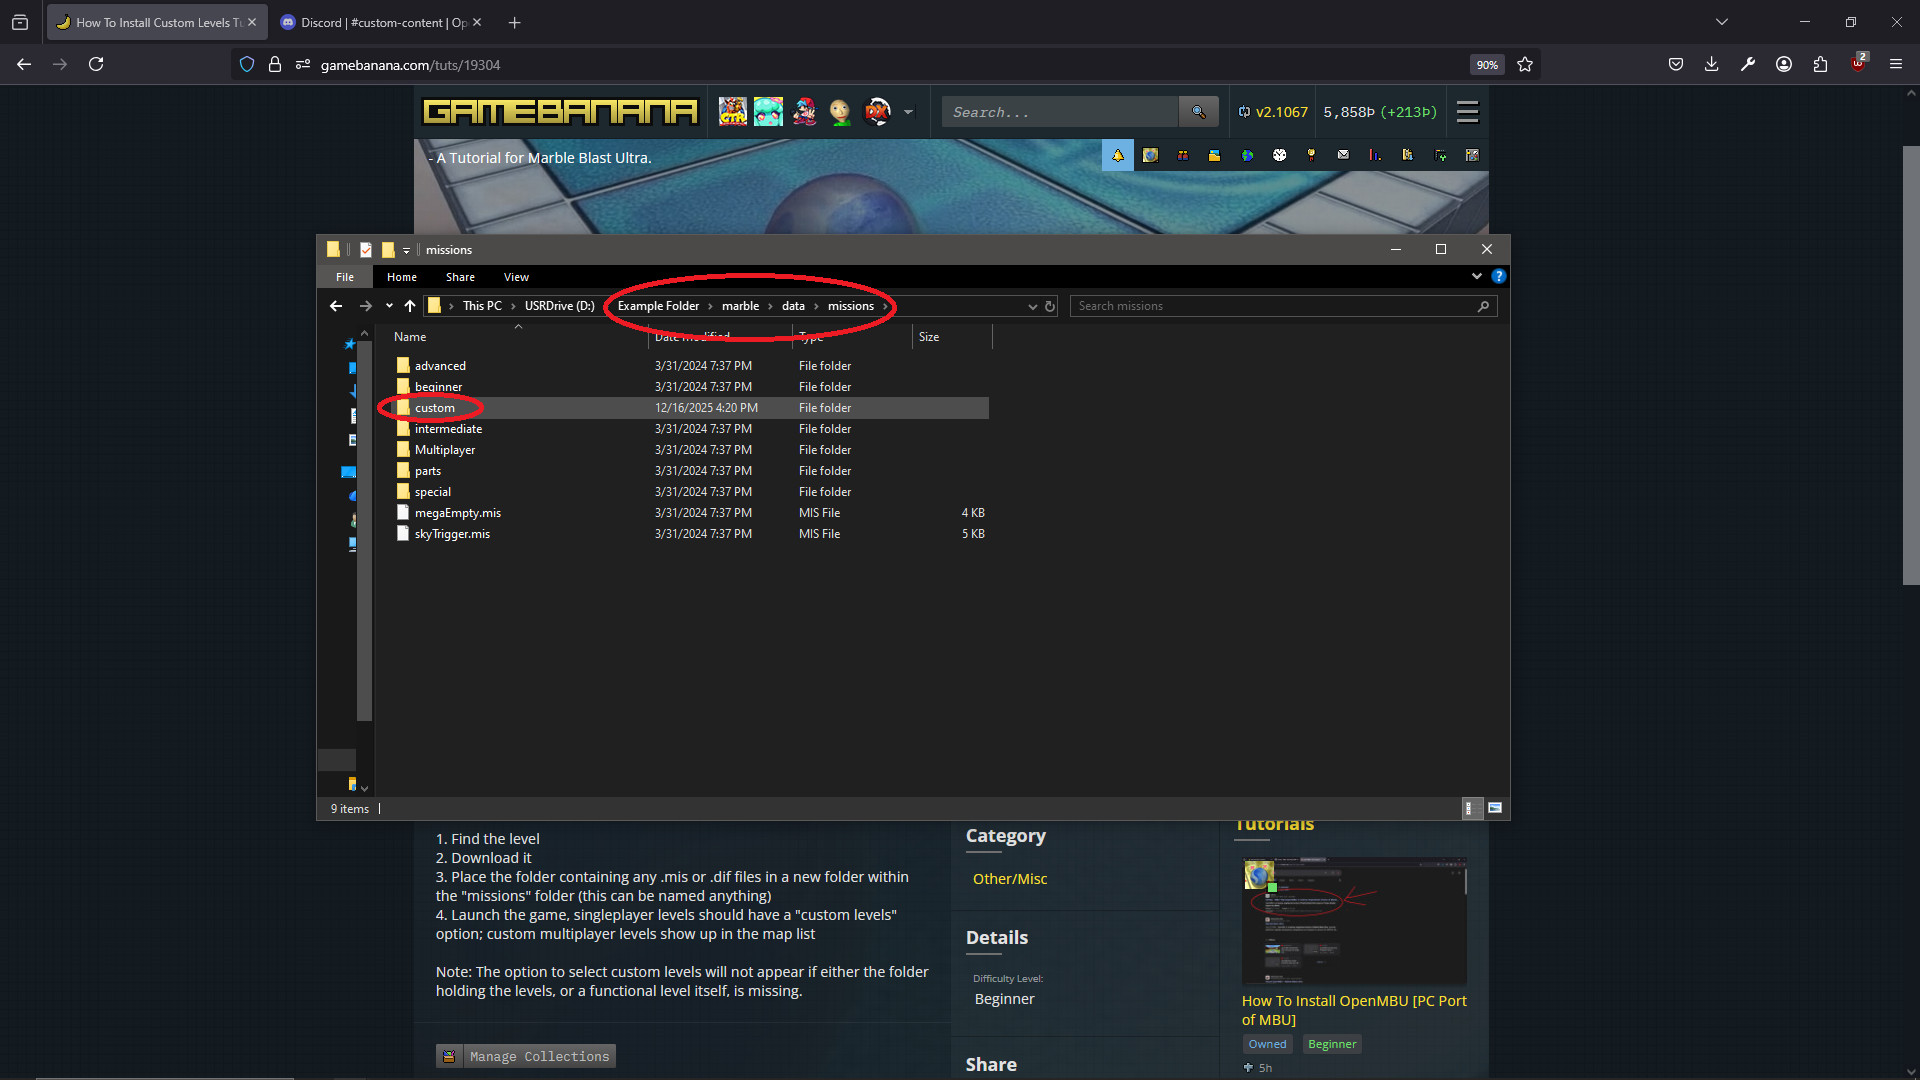Expand the Explorer address history dropdown
The width and height of the screenshot is (1920, 1080).
[x=1032, y=307]
